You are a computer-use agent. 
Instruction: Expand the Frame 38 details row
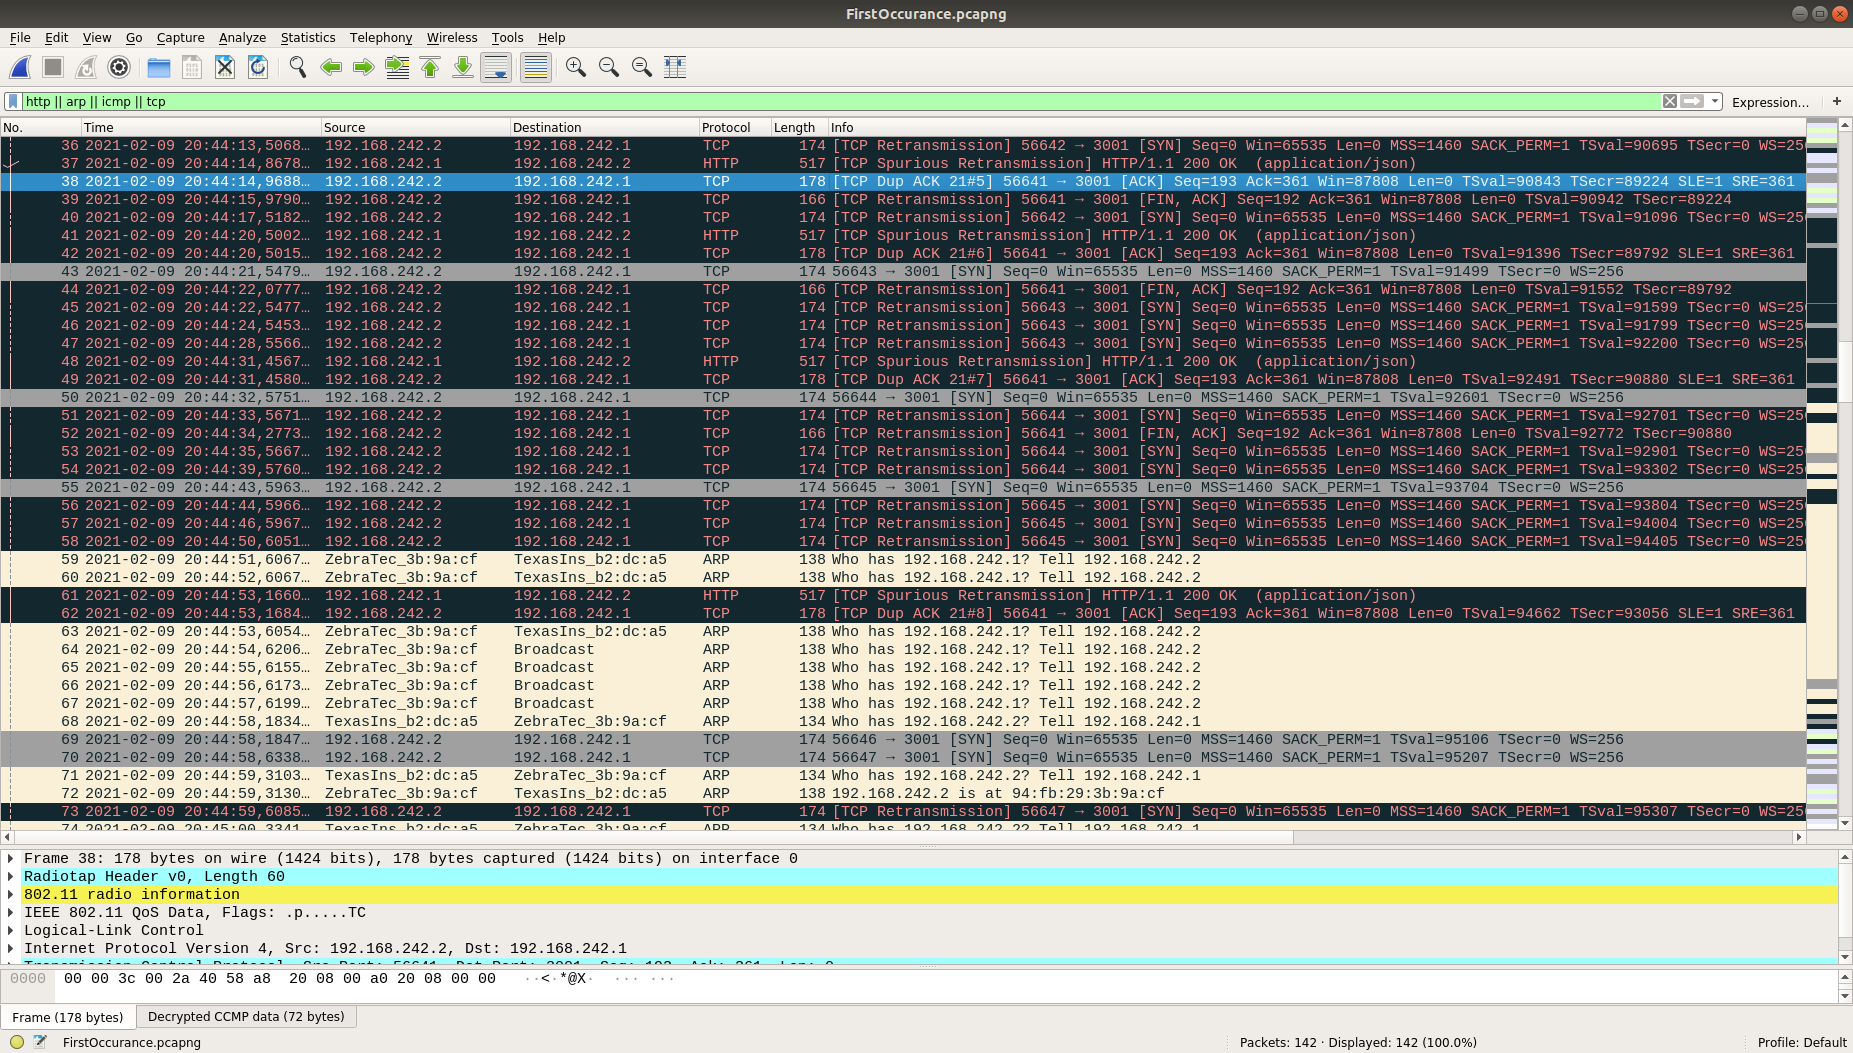(x=11, y=858)
